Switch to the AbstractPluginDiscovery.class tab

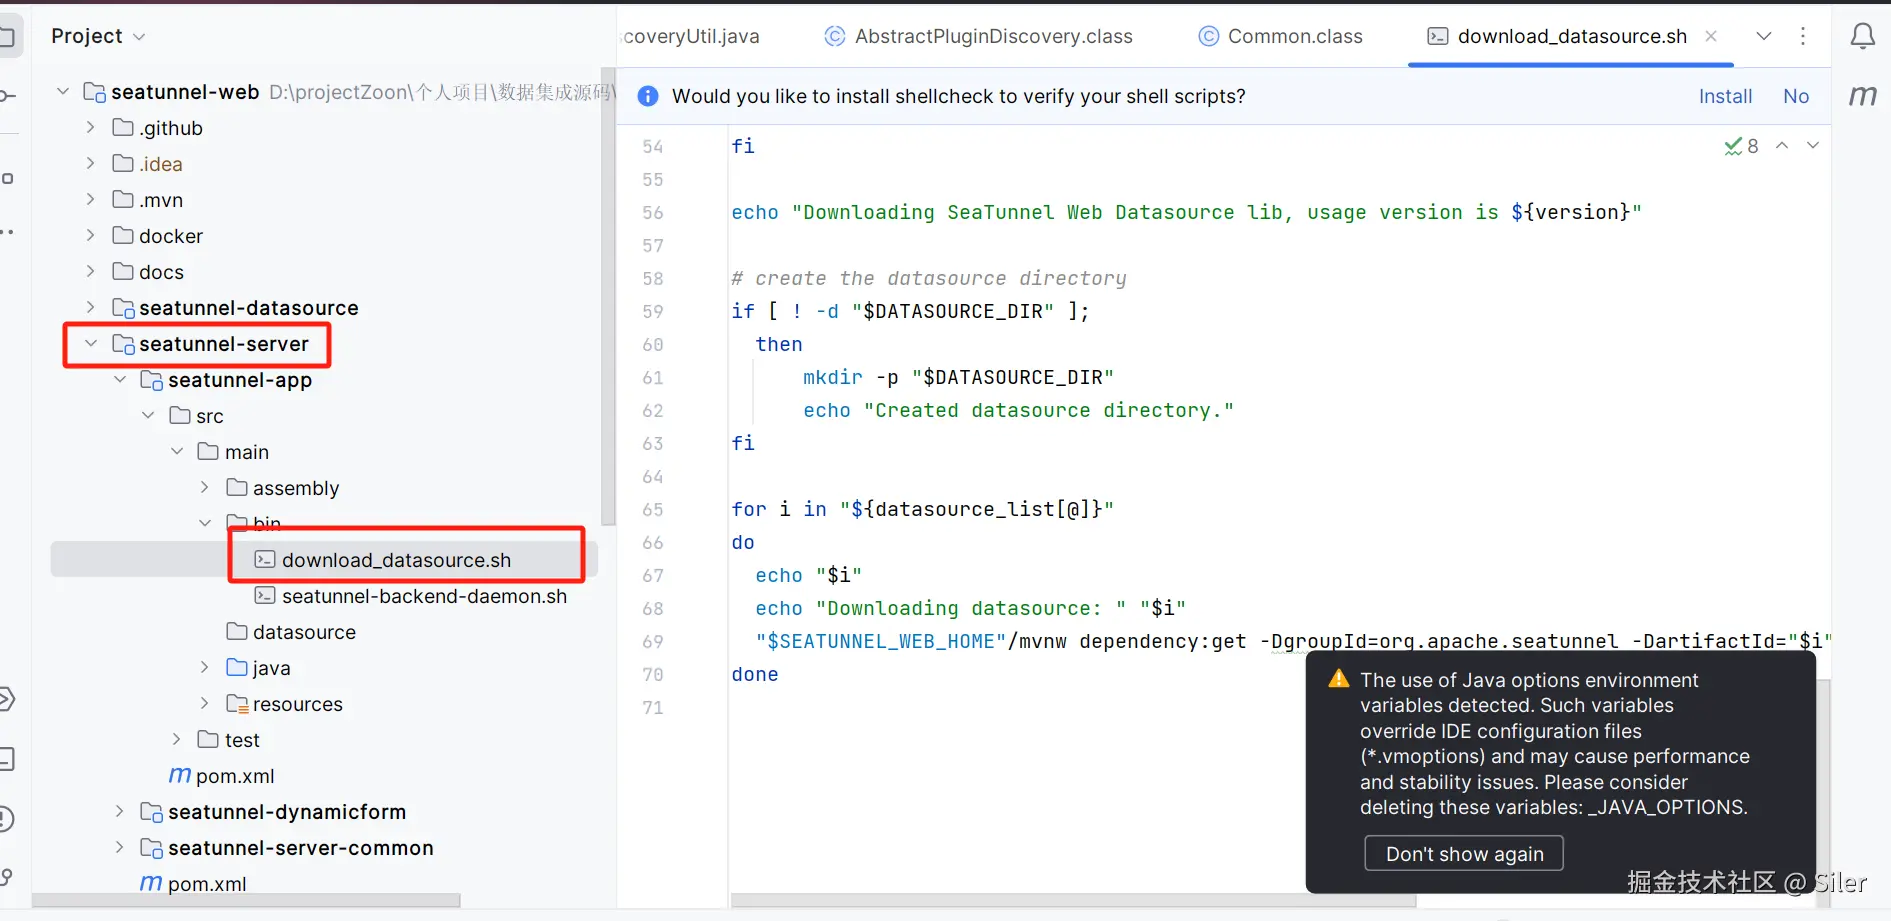coord(978,36)
